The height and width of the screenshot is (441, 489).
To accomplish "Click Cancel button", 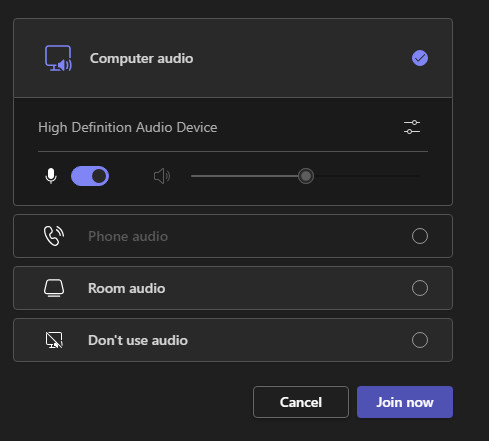I will click(x=301, y=402).
